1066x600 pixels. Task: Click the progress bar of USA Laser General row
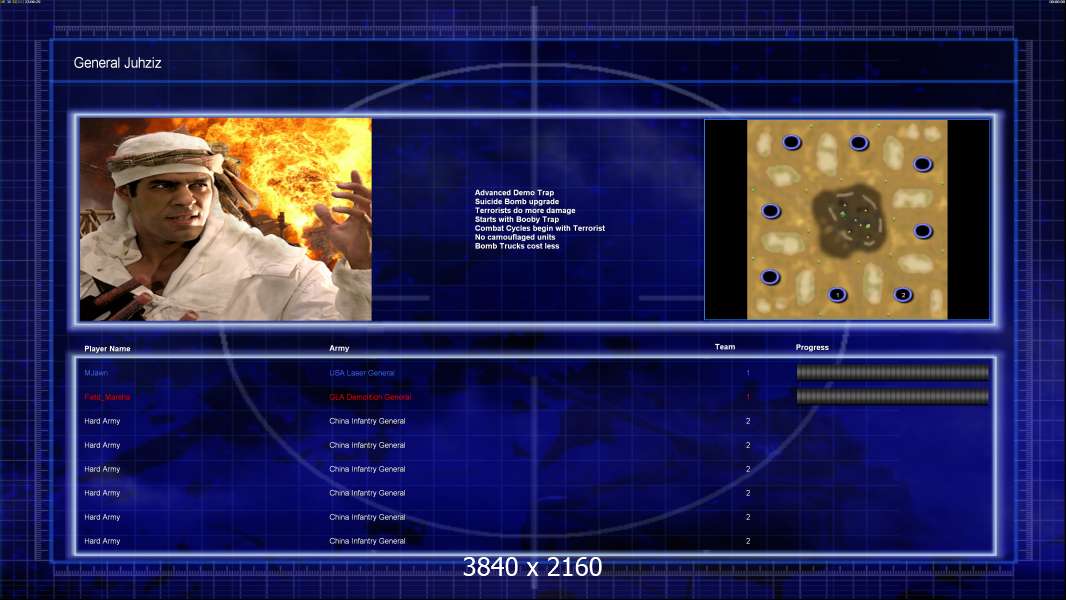893,372
